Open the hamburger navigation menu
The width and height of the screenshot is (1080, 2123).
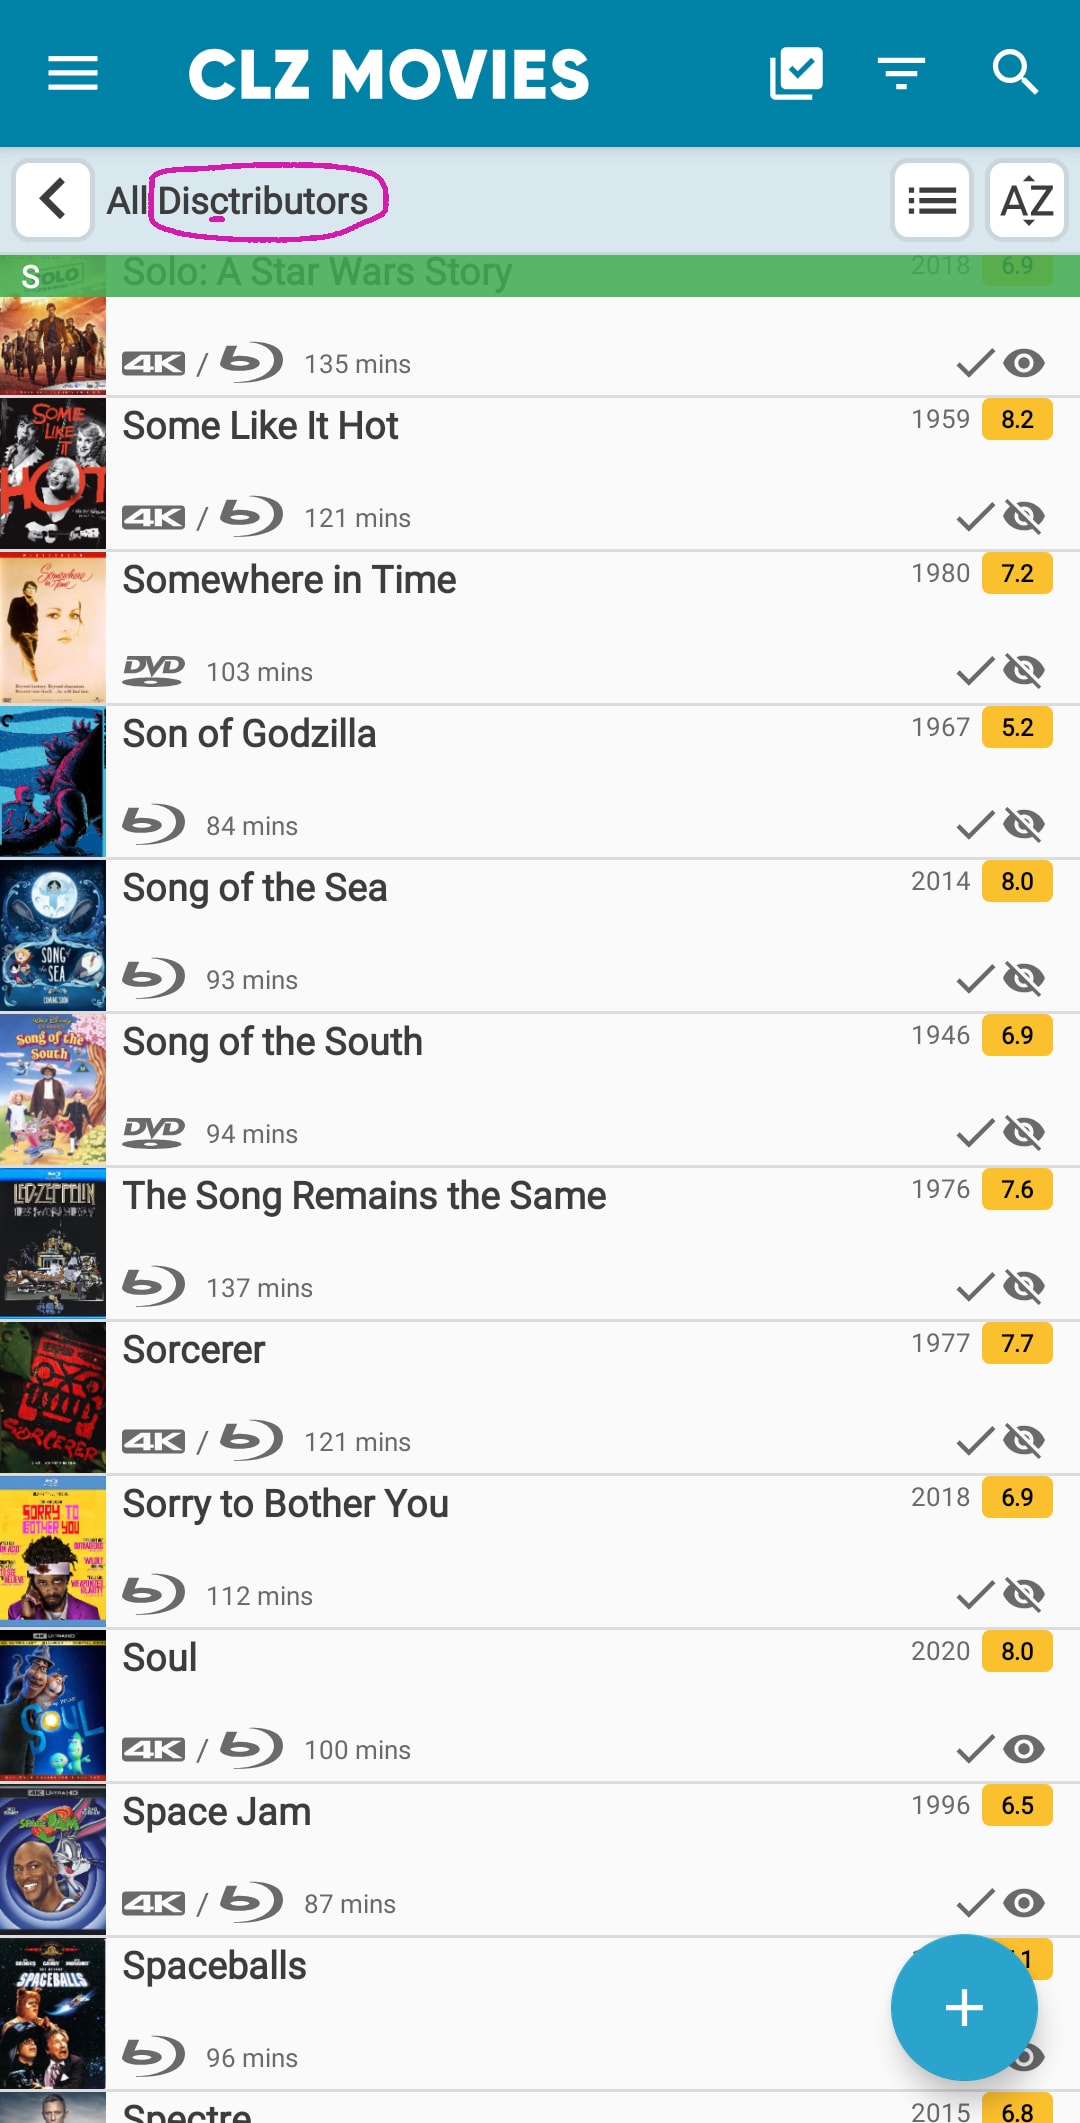pos(73,73)
